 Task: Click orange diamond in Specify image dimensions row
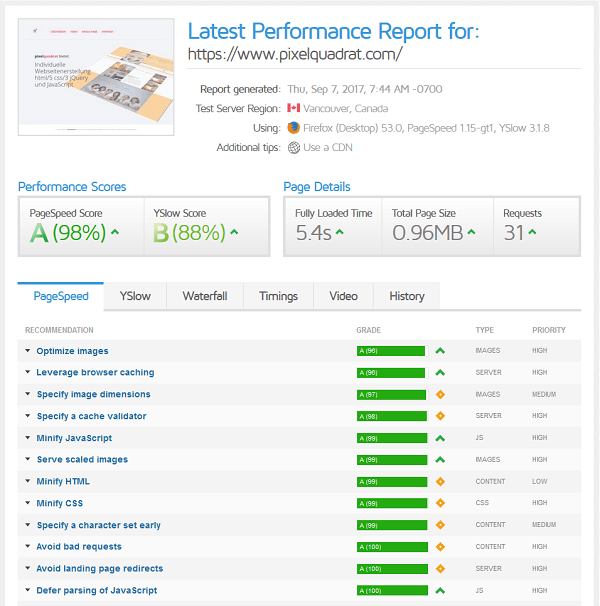click(x=439, y=394)
